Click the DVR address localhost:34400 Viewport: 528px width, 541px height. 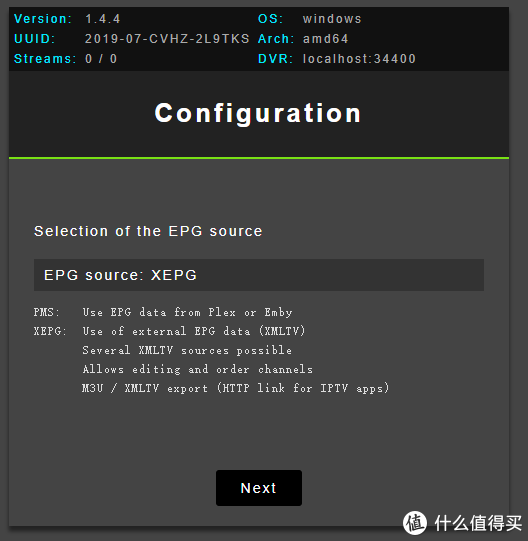(x=359, y=59)
